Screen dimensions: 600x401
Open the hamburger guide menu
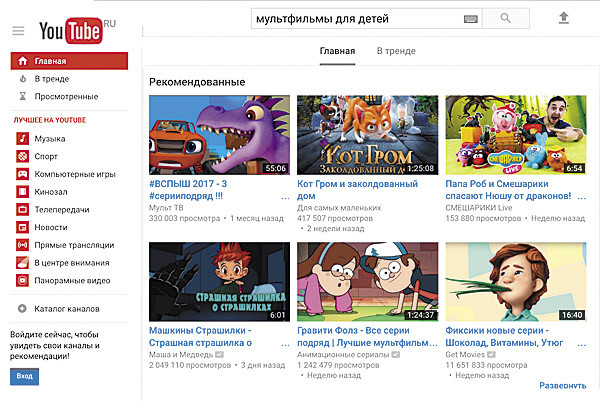[18, 31]
